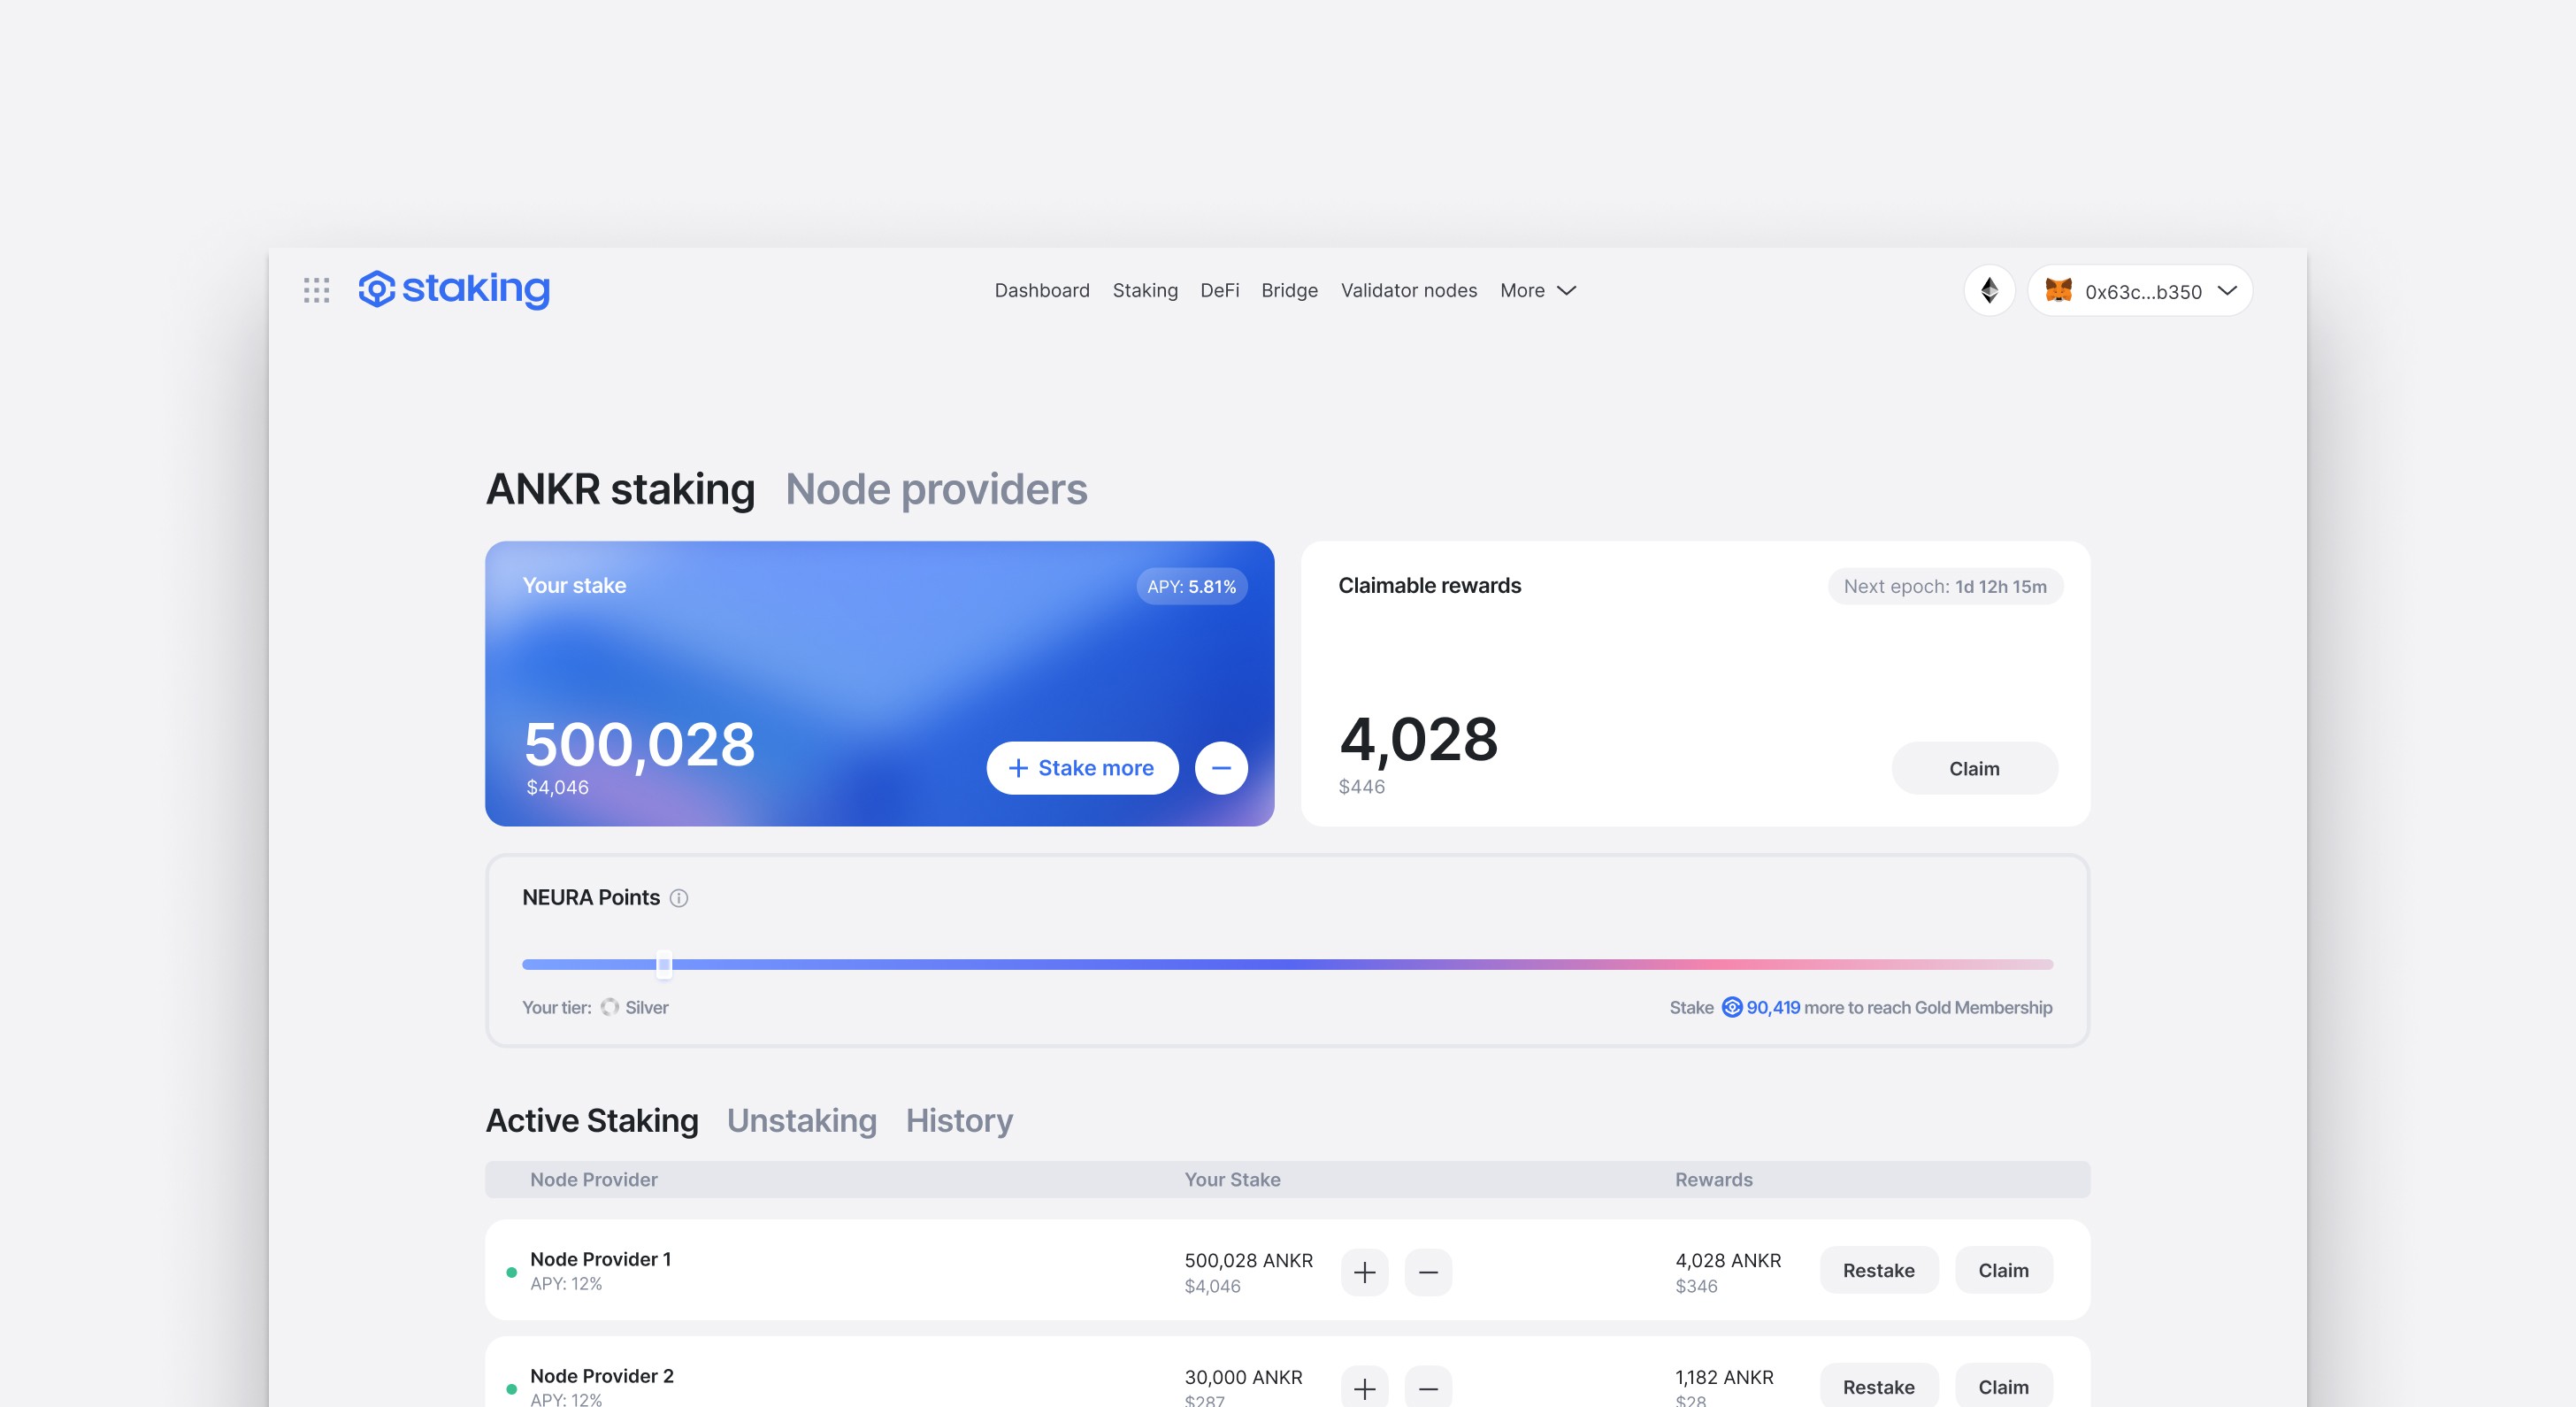
Task: Expand the More navigation dropdown
Action: 1537,290
